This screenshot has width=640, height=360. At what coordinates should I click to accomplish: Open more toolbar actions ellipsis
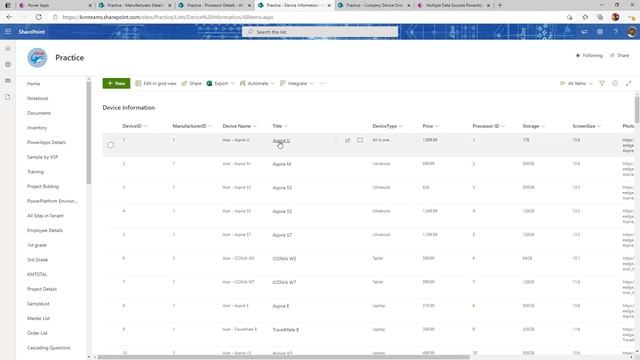[323, 83]
